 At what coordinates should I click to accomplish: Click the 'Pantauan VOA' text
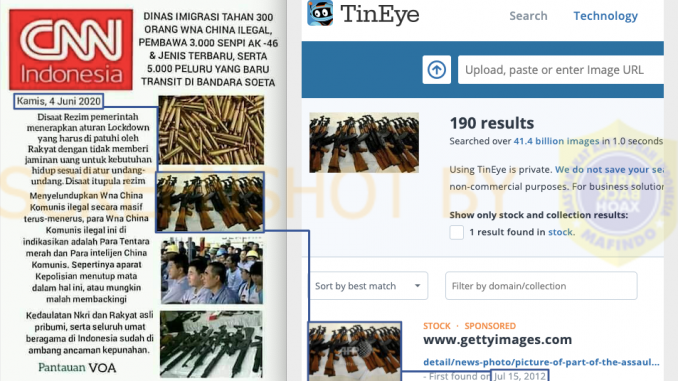tap(77, 368)
